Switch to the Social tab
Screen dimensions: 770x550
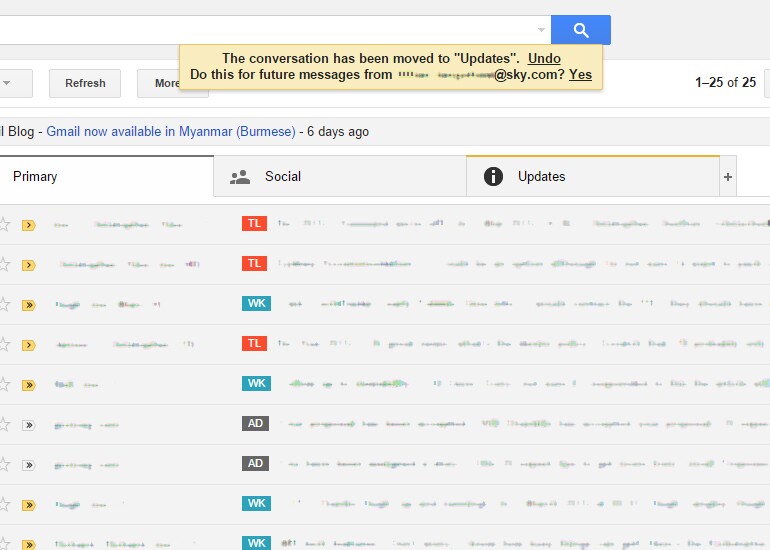(x=340, y=176)
